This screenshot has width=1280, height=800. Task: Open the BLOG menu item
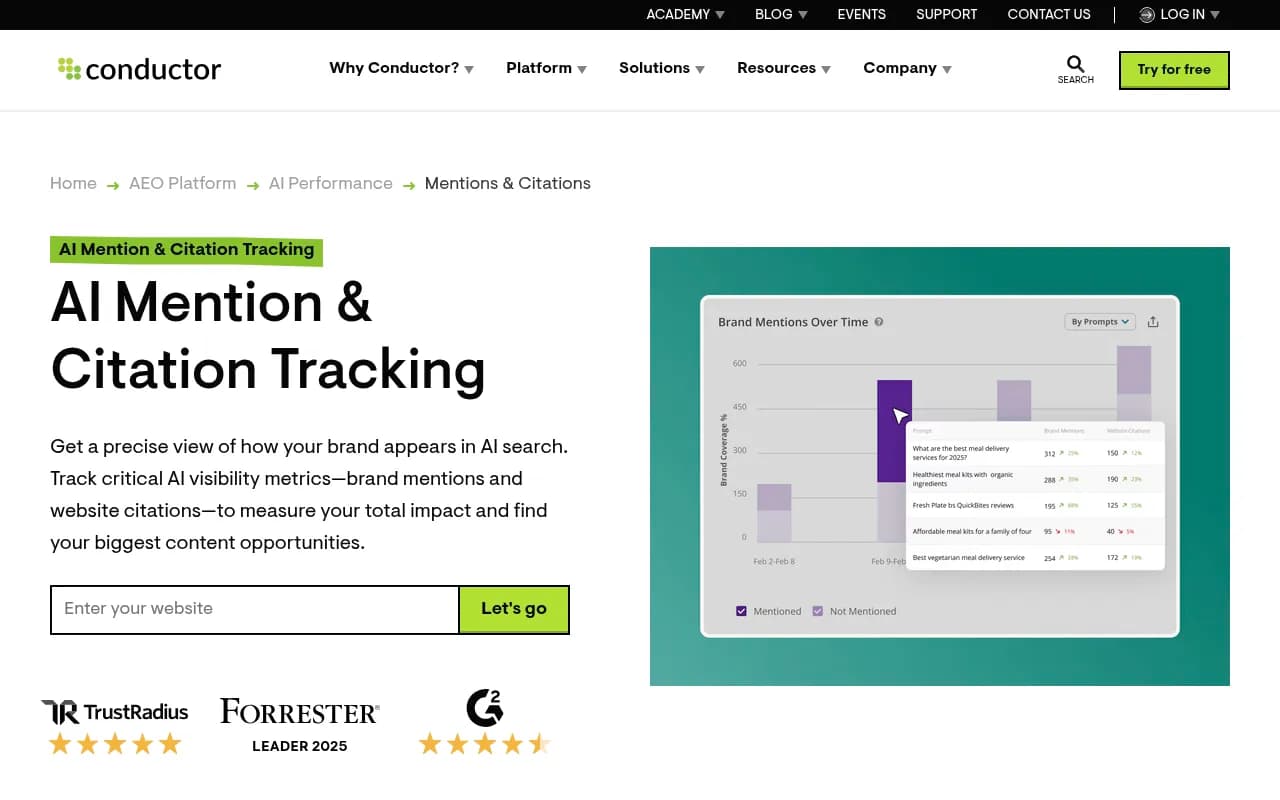(x=772, y=14)
